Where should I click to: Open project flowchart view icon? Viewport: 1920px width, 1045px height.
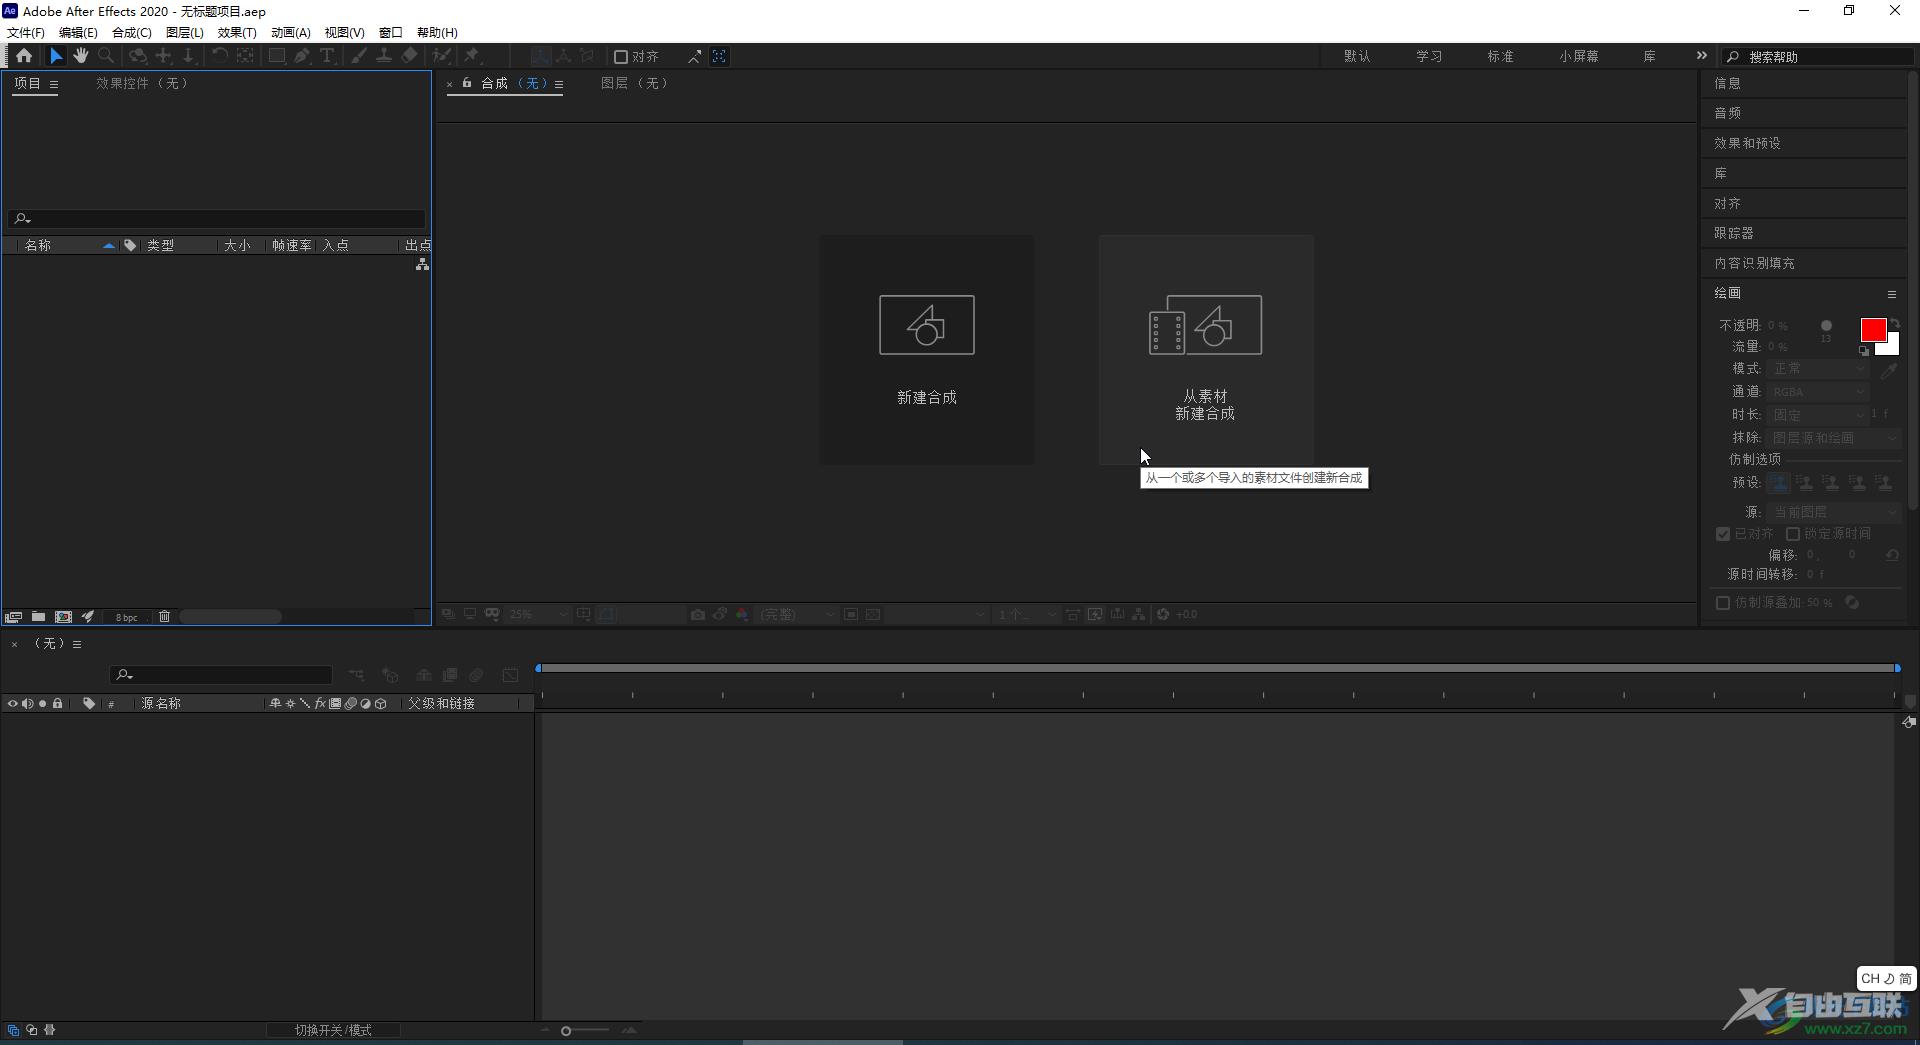pos(422,264)
